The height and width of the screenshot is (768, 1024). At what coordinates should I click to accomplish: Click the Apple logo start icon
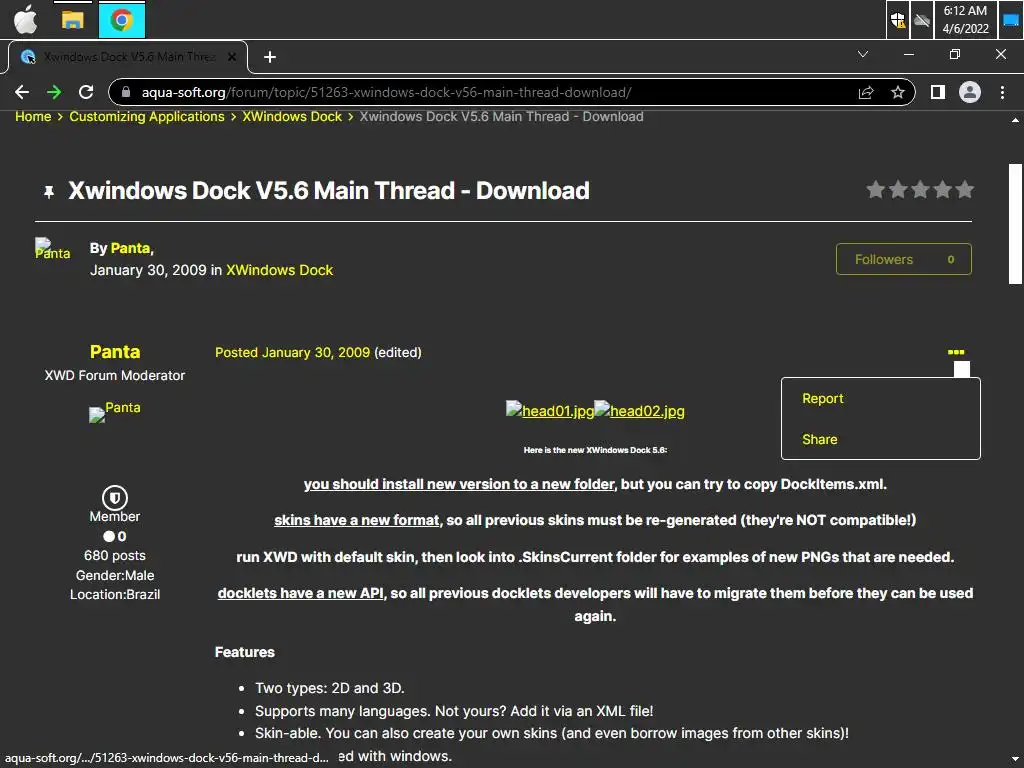(25, 19)
